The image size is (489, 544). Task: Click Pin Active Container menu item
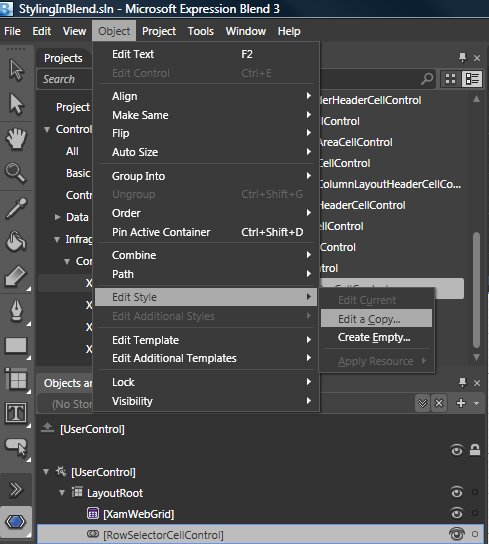[x=206, y=232]
